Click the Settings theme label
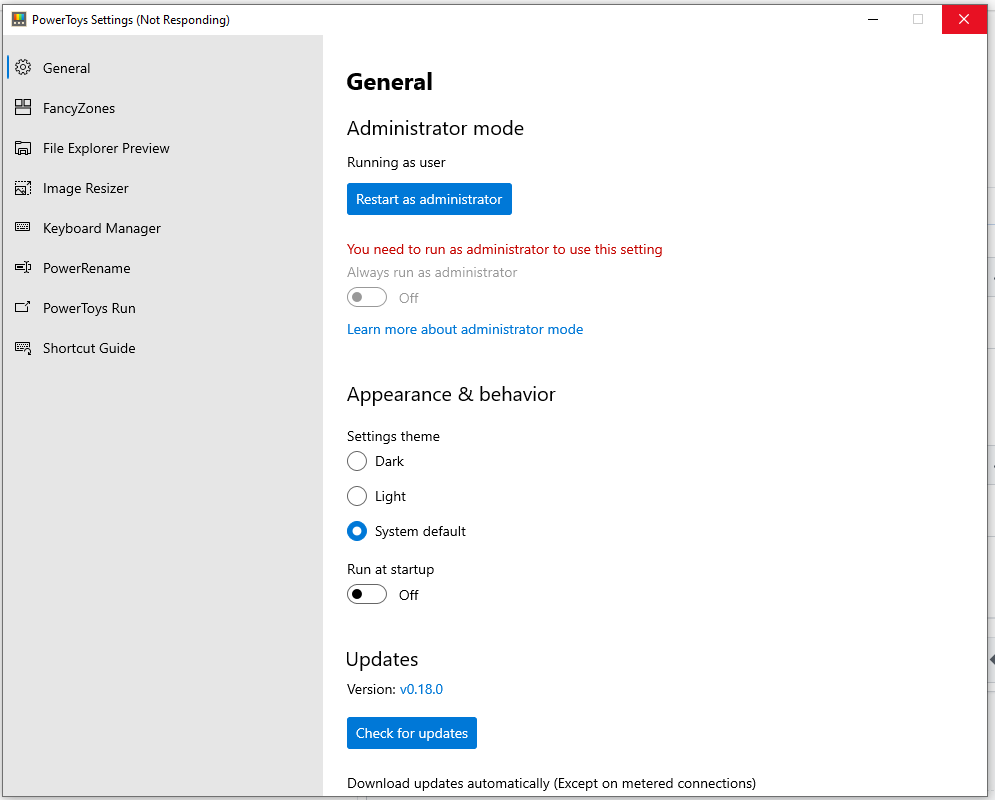Screen dimensions: 995x800 pyautogui.click(x=393, y=436)
